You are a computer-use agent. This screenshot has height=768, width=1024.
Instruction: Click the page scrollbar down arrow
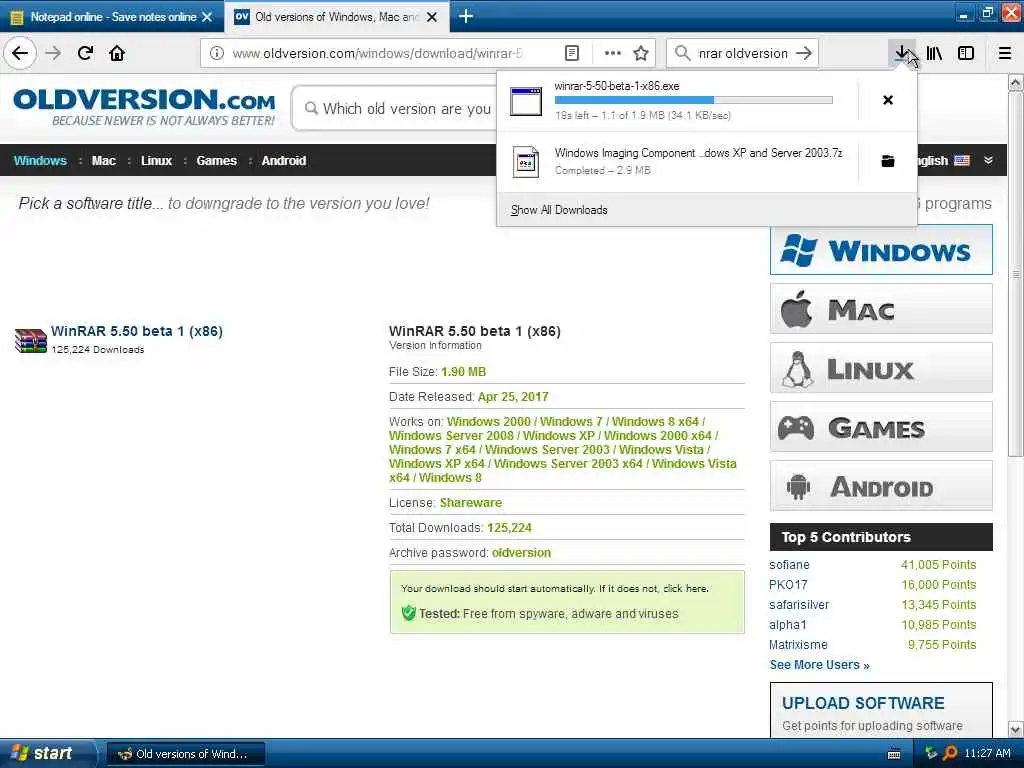click(1016, 729)
